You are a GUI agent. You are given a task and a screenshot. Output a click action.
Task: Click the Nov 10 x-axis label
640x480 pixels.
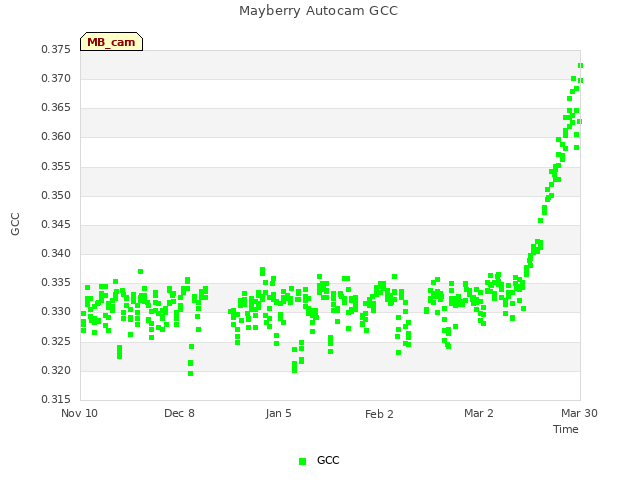[x=79, y=413]
